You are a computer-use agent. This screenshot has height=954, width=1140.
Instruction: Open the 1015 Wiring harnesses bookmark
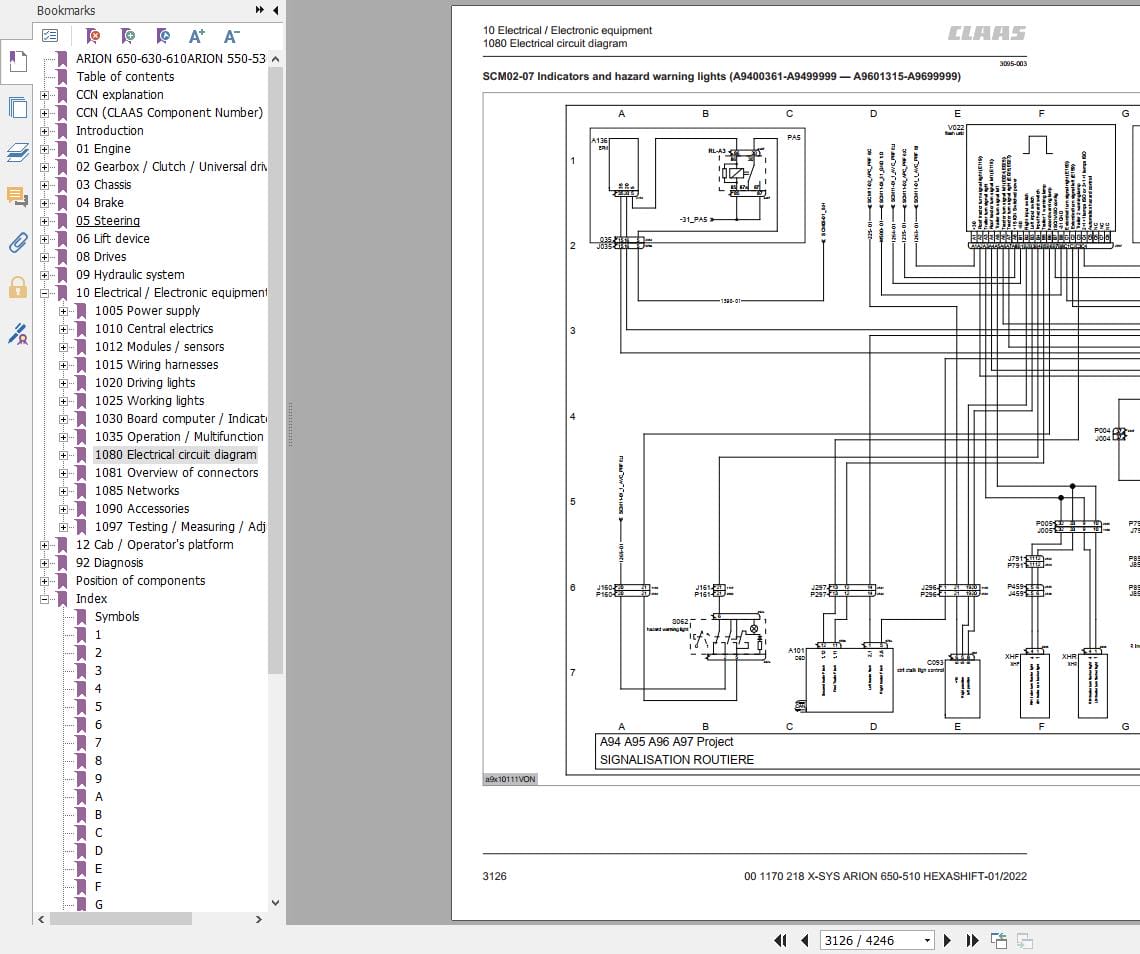(x=156, y=364)
